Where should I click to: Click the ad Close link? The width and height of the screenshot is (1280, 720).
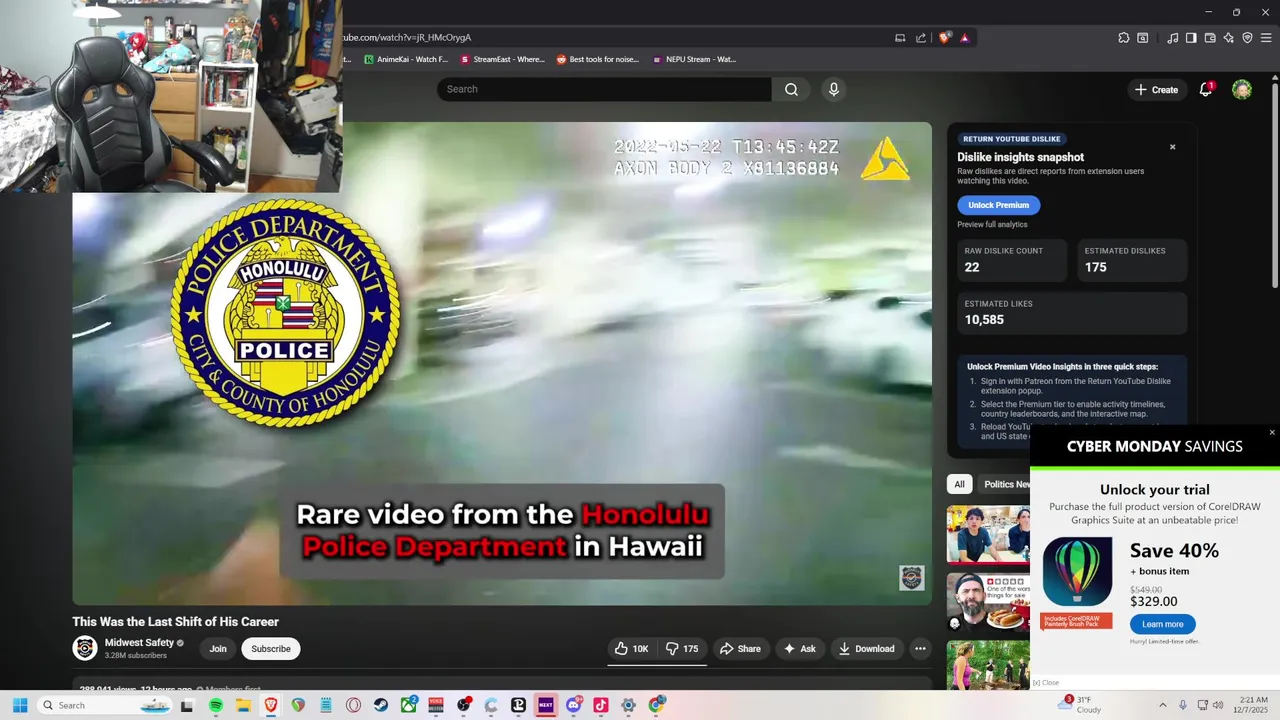click(x=1046, y=683)
